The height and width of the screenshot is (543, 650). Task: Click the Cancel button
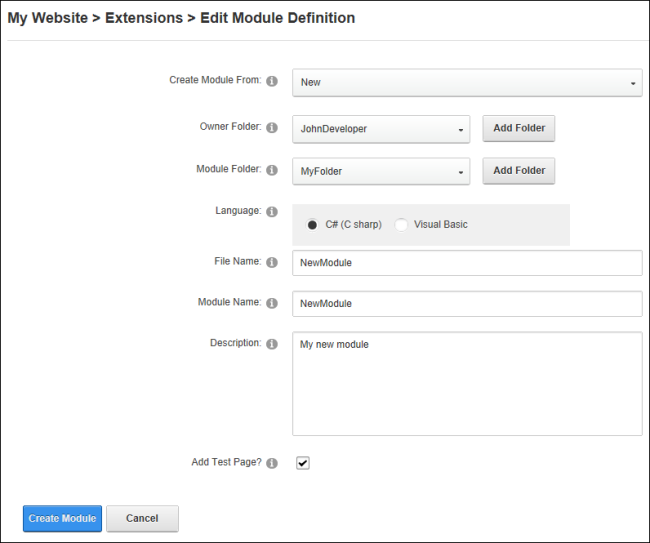tap(142, 518)
